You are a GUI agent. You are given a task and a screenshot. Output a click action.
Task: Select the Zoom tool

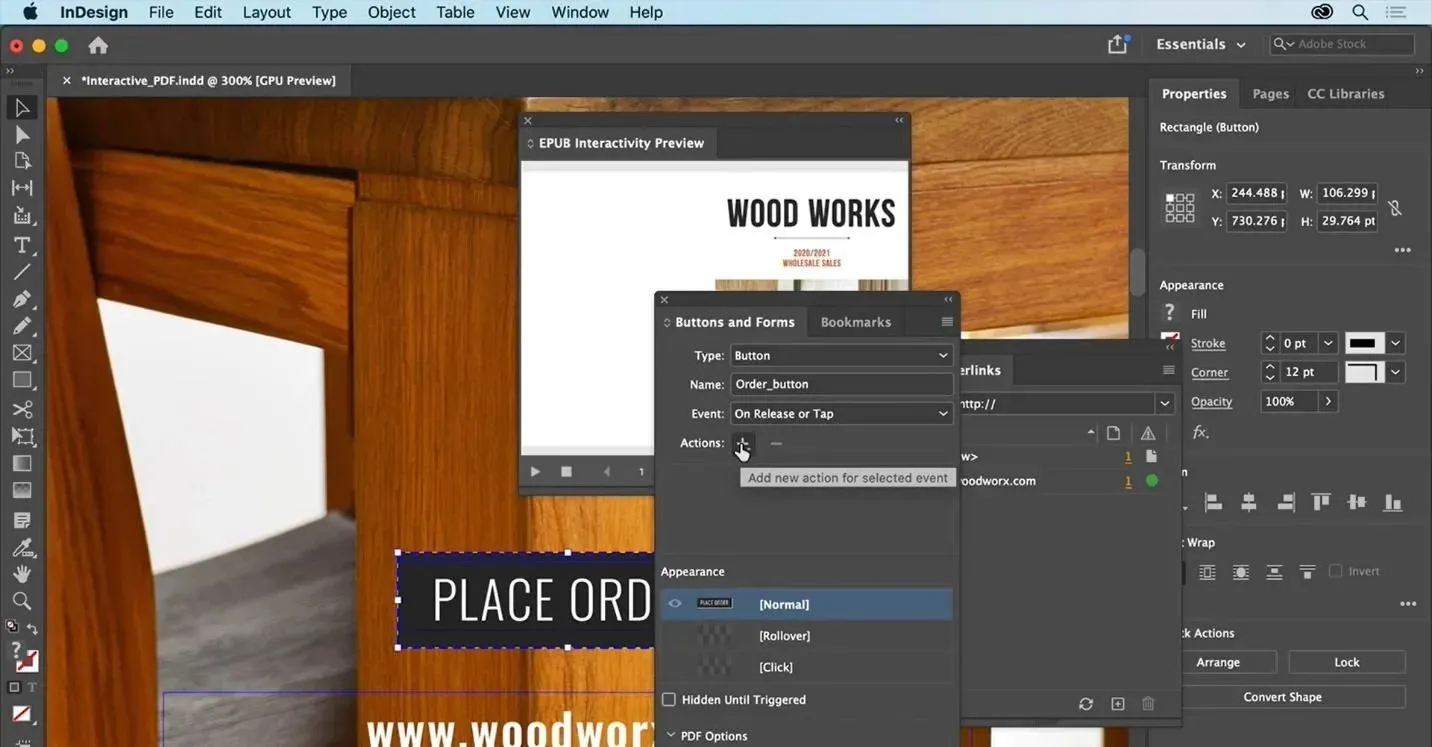pyautogui.click(x=21, y=600)
